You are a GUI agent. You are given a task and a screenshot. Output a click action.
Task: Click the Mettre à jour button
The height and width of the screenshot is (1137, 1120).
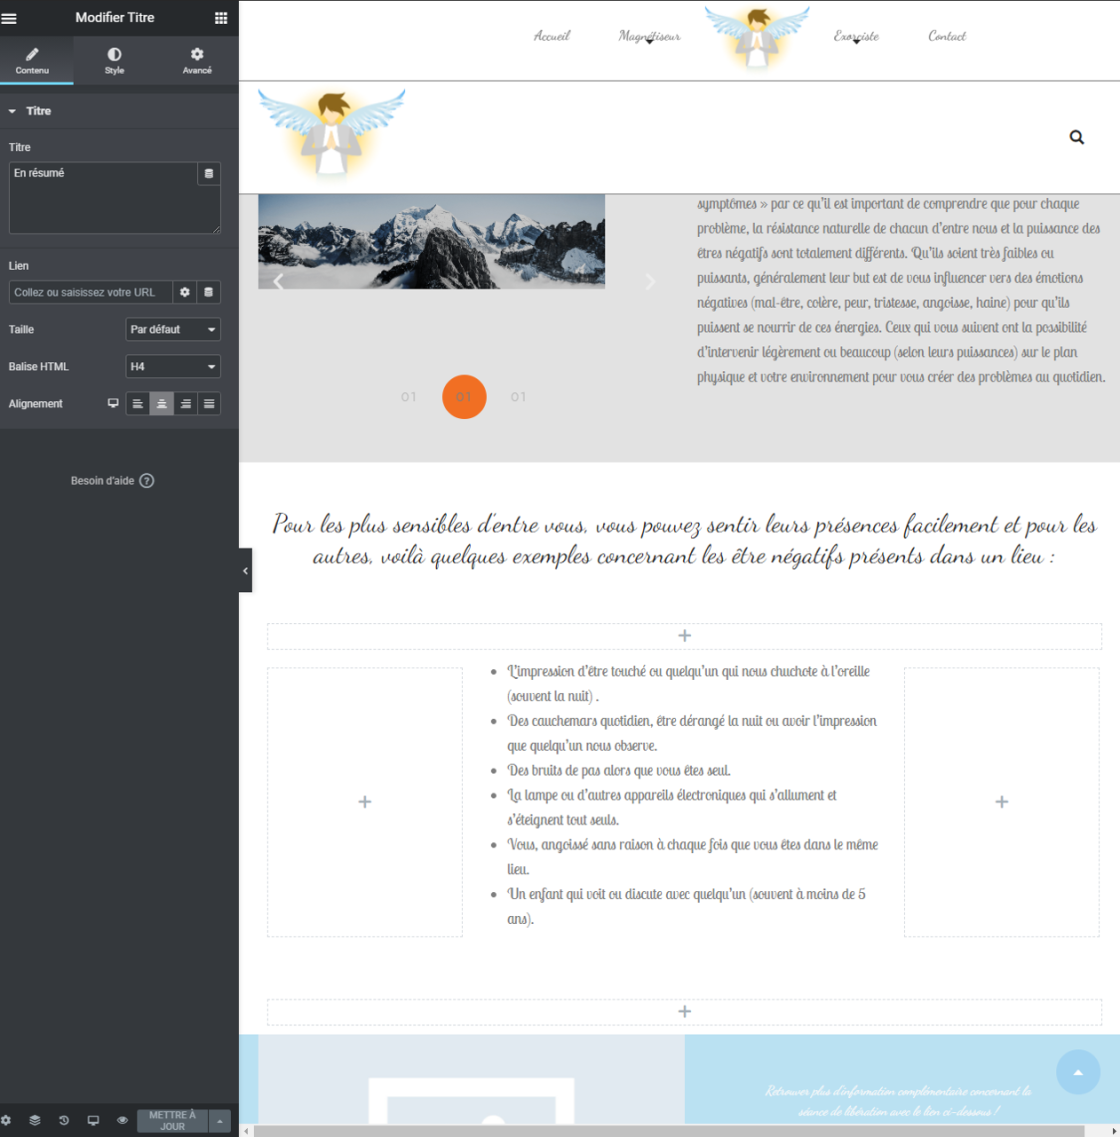(173, 1120)
